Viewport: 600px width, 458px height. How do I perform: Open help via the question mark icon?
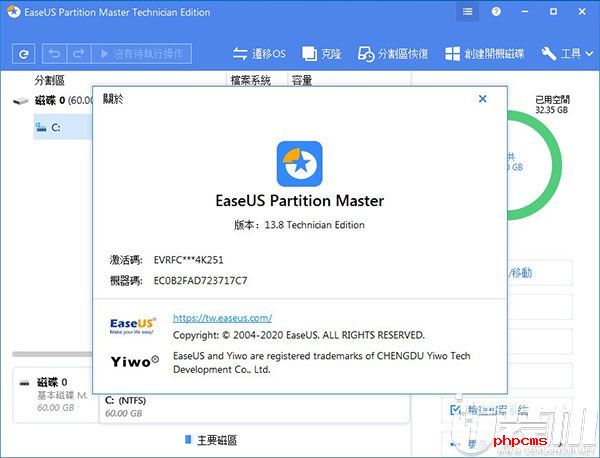point(496,11)
